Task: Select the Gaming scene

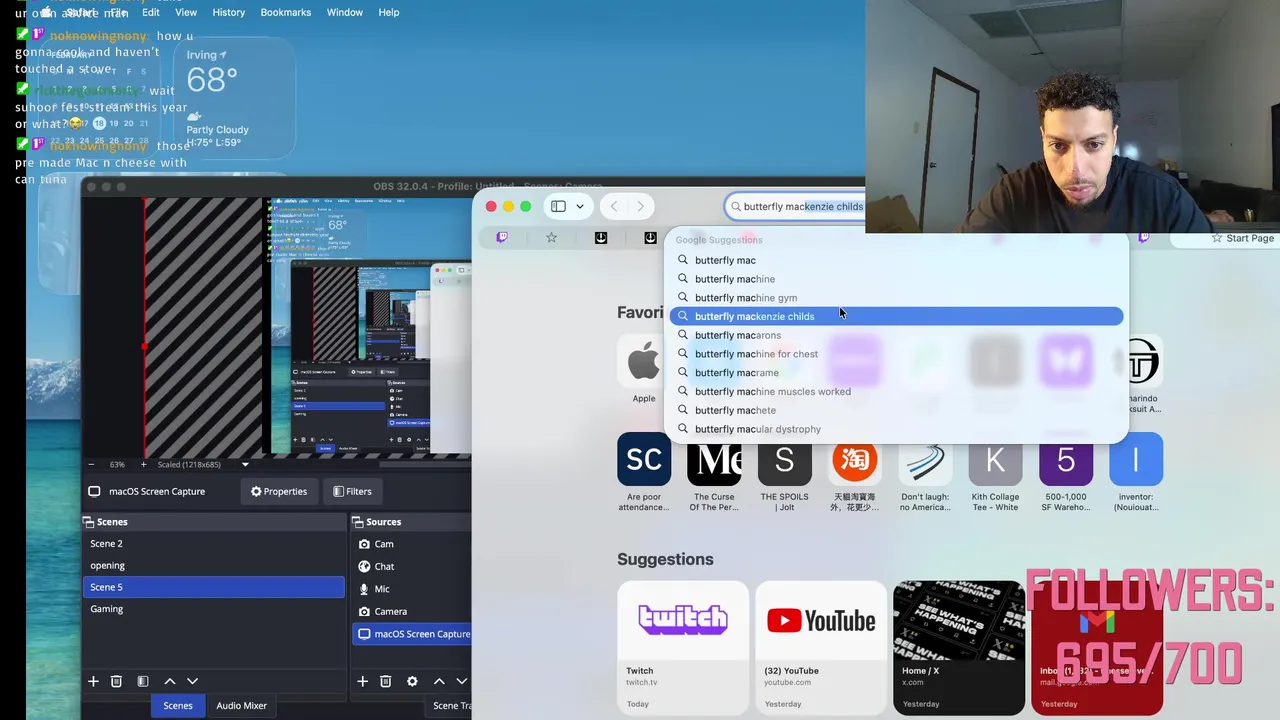Action: tap(214, 609)
